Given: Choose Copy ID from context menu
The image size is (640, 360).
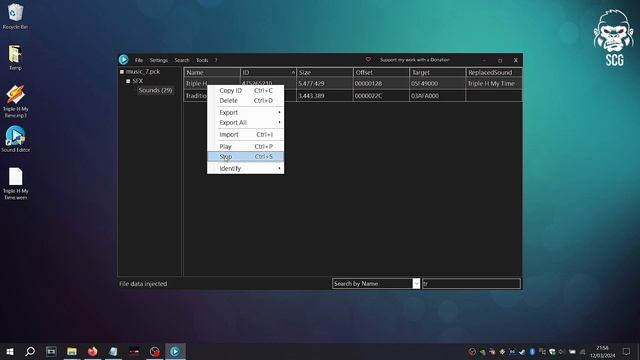Looking at the screenshot, I should (246, 90).
